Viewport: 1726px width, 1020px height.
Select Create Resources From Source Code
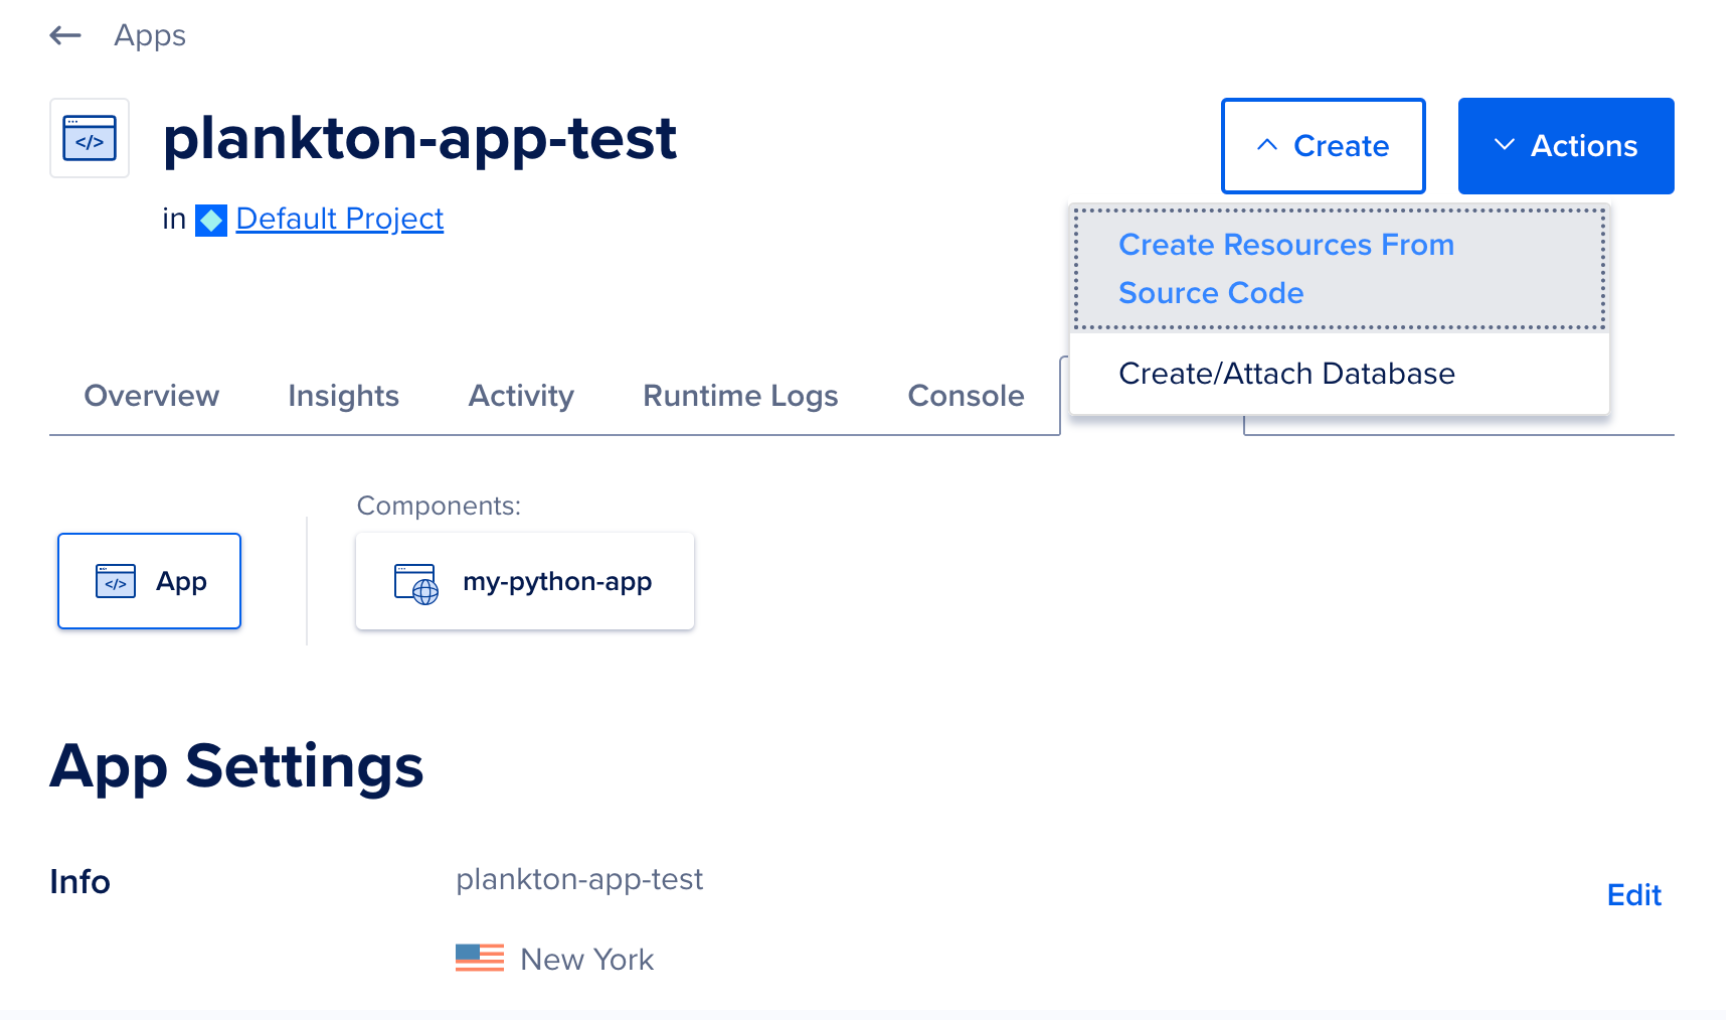pyautogui.click(x=1286, y=268)
